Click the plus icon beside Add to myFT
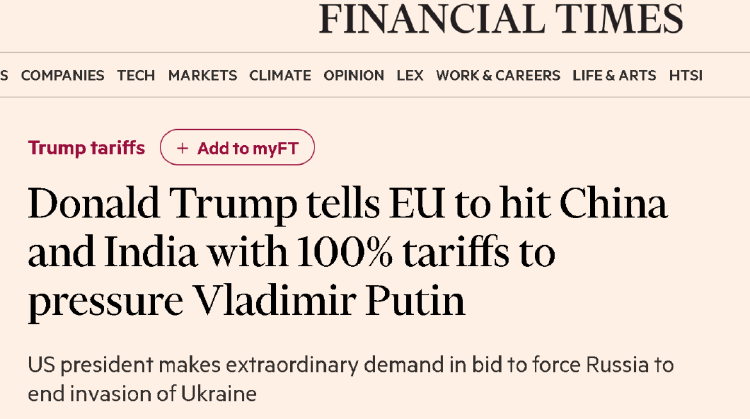 coord(182,148)
